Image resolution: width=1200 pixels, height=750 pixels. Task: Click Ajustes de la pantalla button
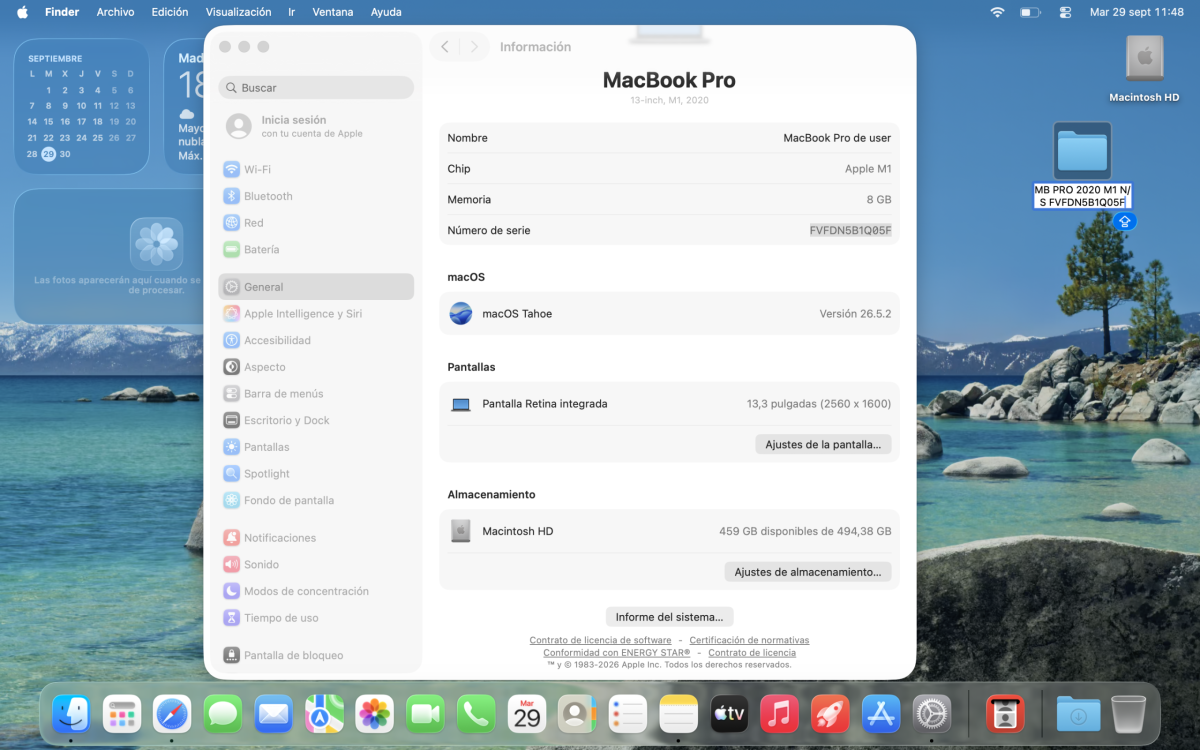[823, 445]
